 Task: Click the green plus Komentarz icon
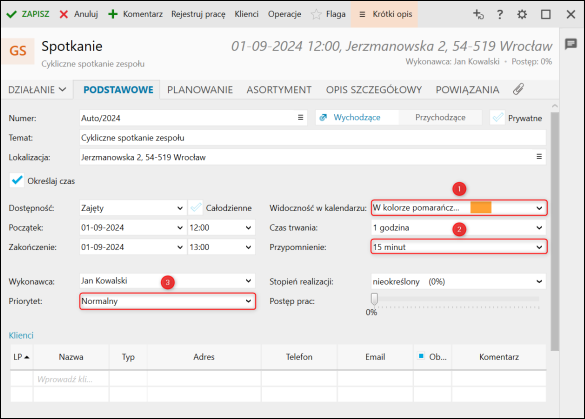pyautogui.click(x=113, y=14)
